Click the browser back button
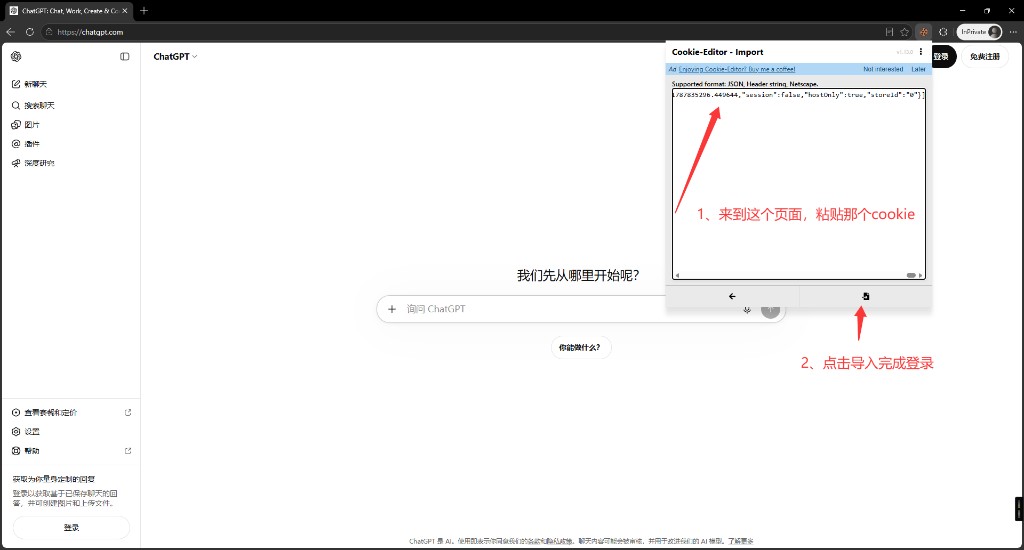This screenshot has width=1024, height=550. point(10,31)
